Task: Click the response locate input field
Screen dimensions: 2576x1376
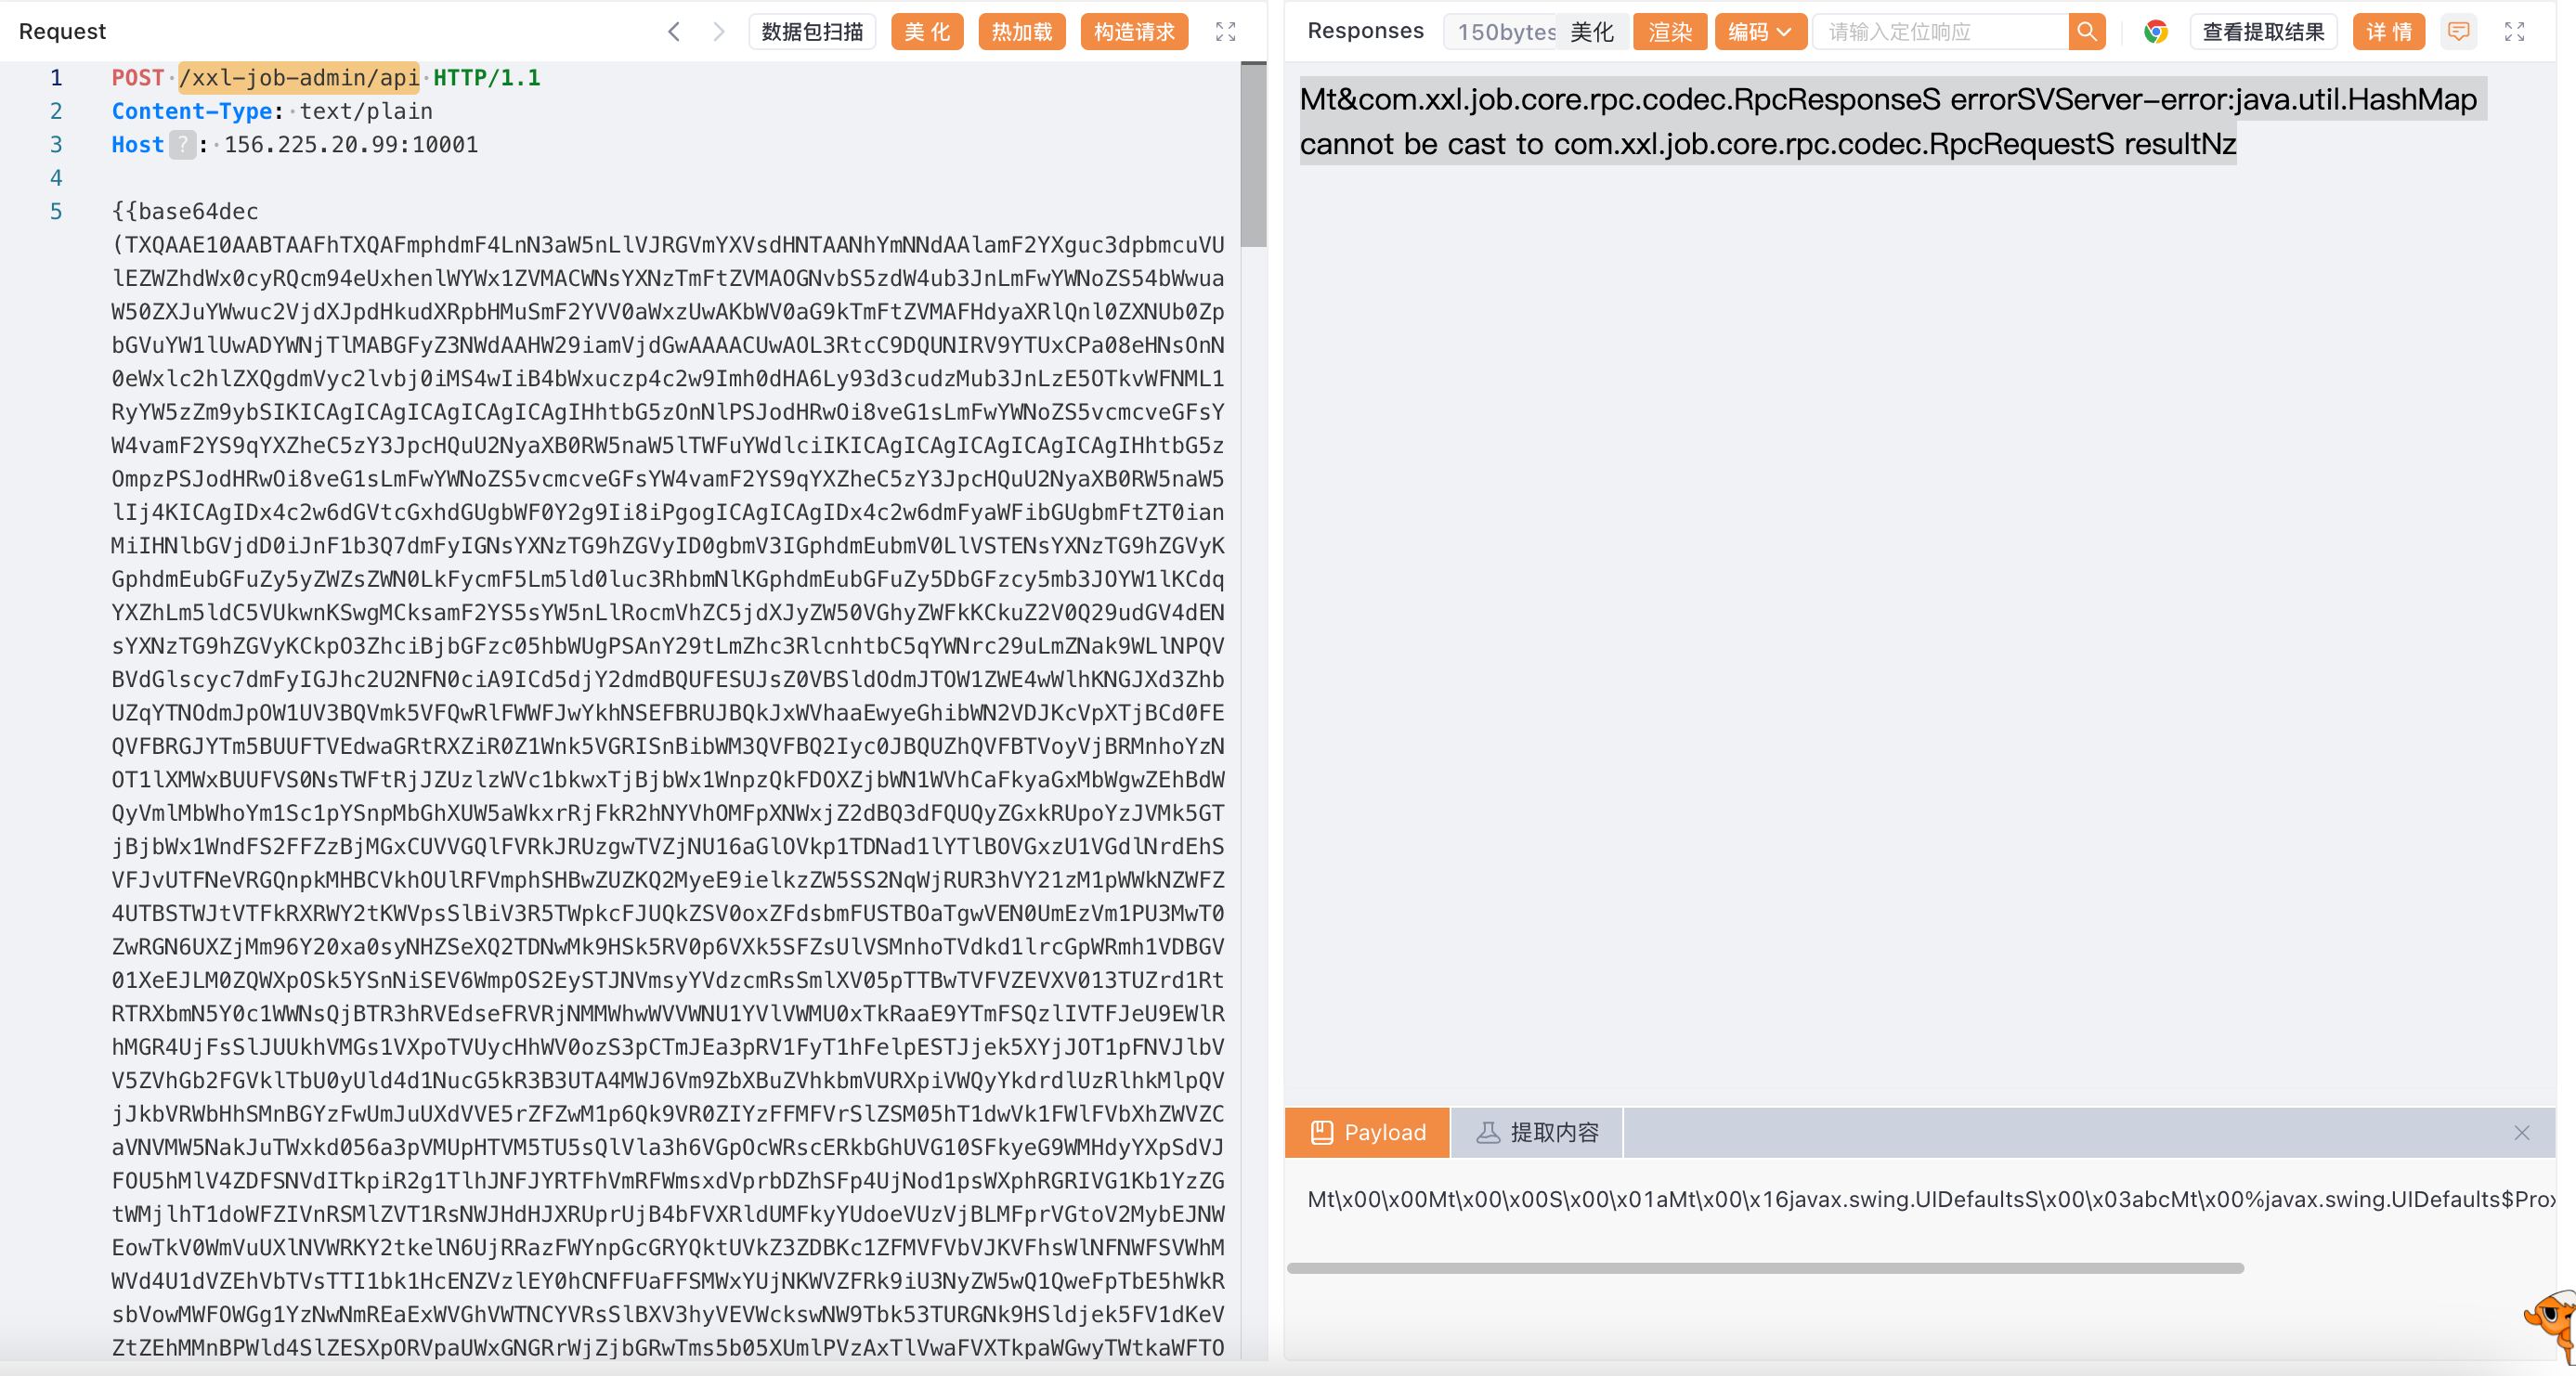Action: pos(1940,32)
